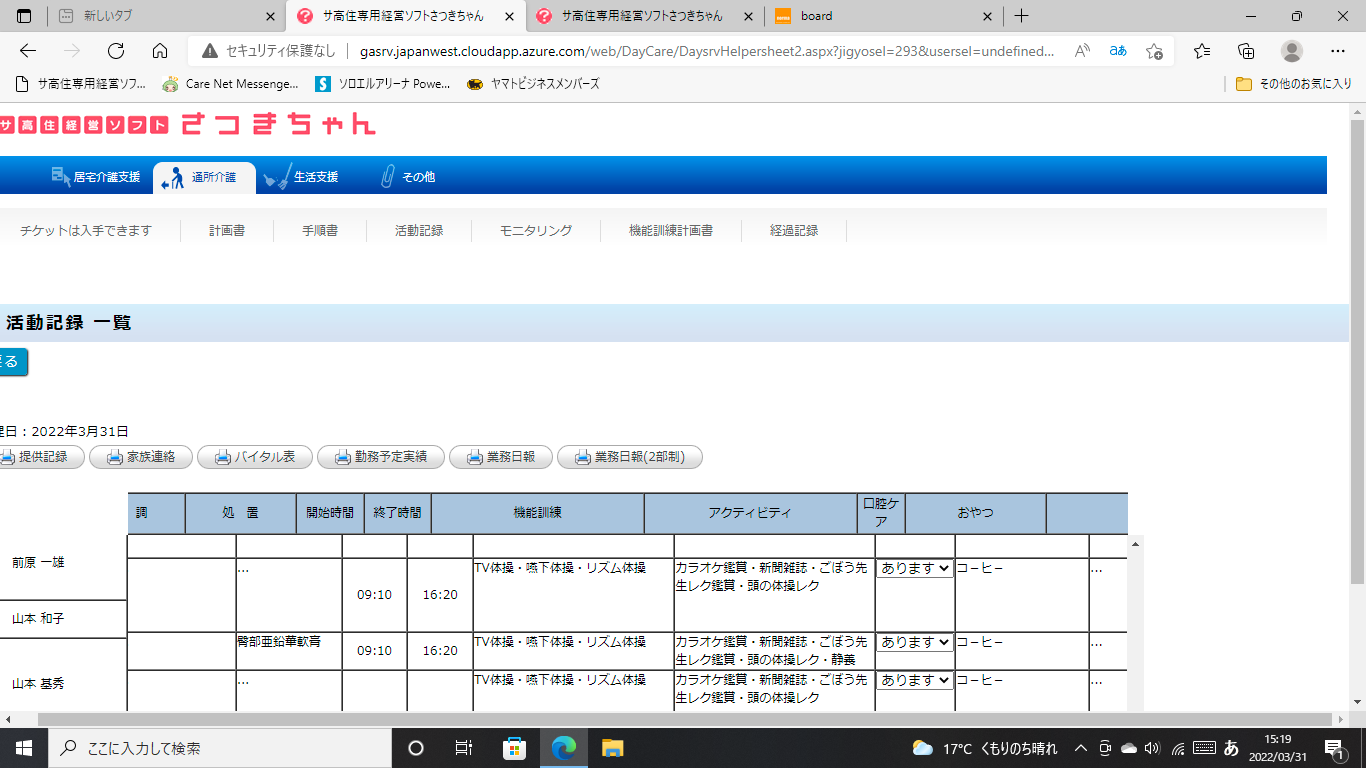Open the 経過記録 page

794,231
